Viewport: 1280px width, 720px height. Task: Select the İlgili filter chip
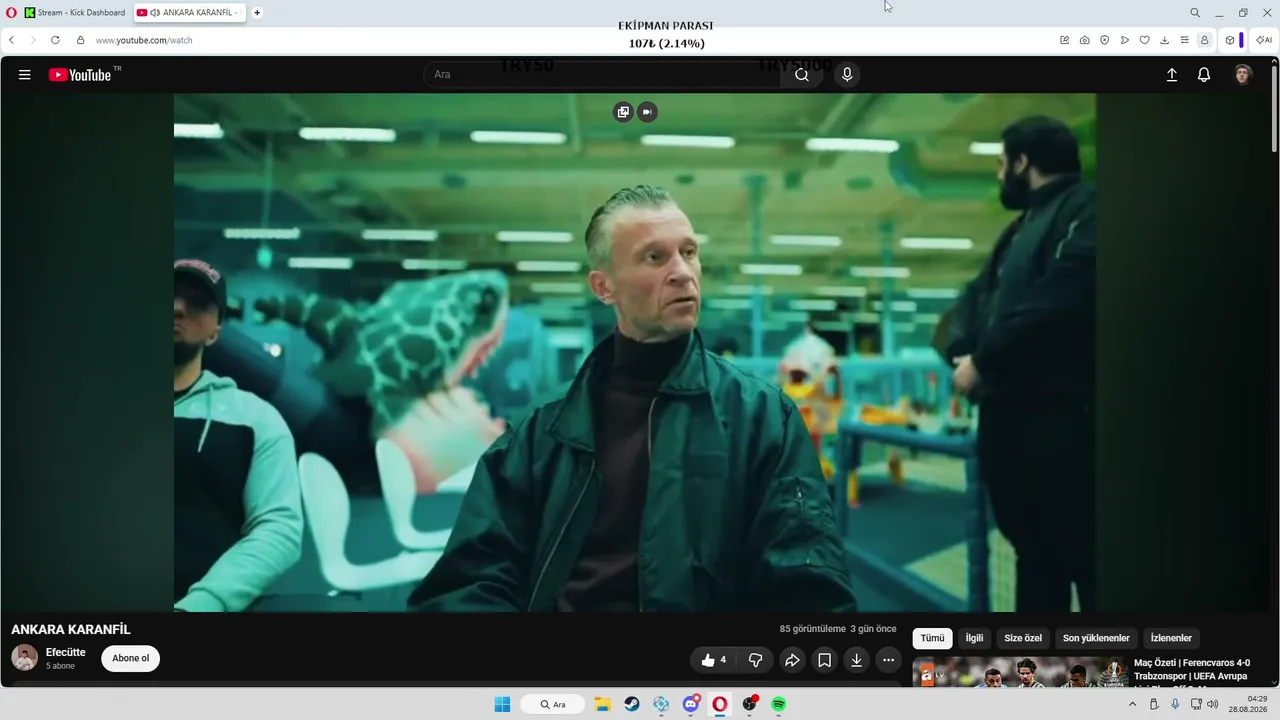click(x=974, y=638)
